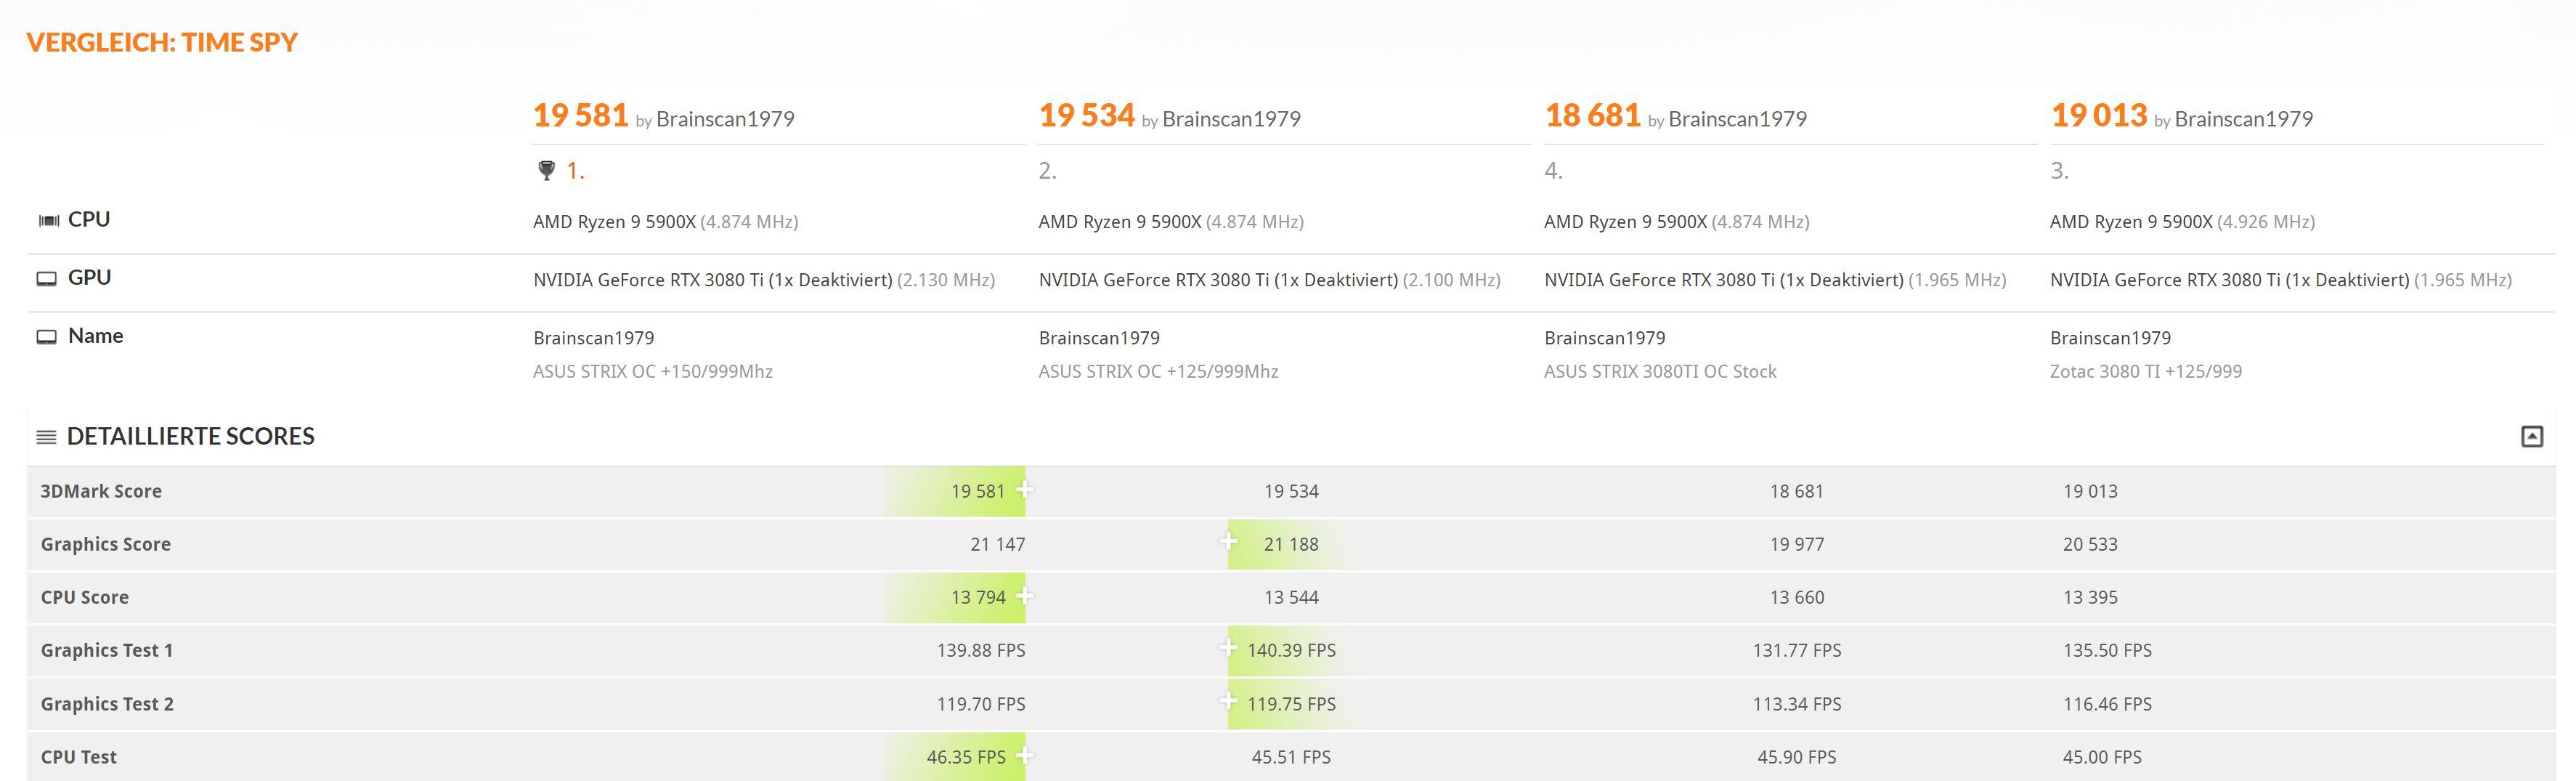Click the GPU monitor icon

[x=47, y=278]
